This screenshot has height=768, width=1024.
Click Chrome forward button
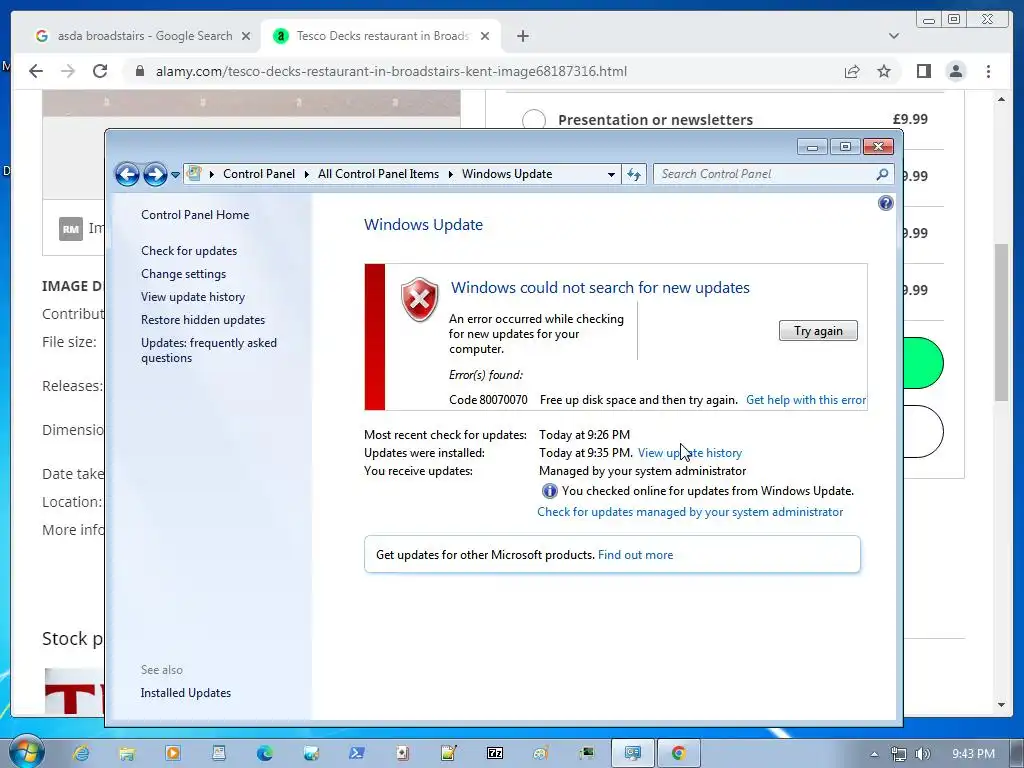pyautogui.click(x=68, y=71)
